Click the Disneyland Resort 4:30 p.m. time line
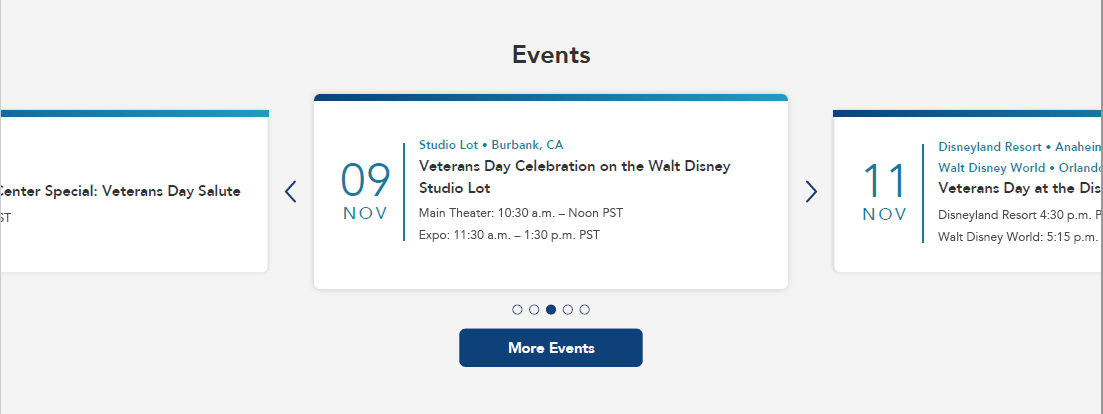This screenshot has height=414, width=1103. point(1019,214)
